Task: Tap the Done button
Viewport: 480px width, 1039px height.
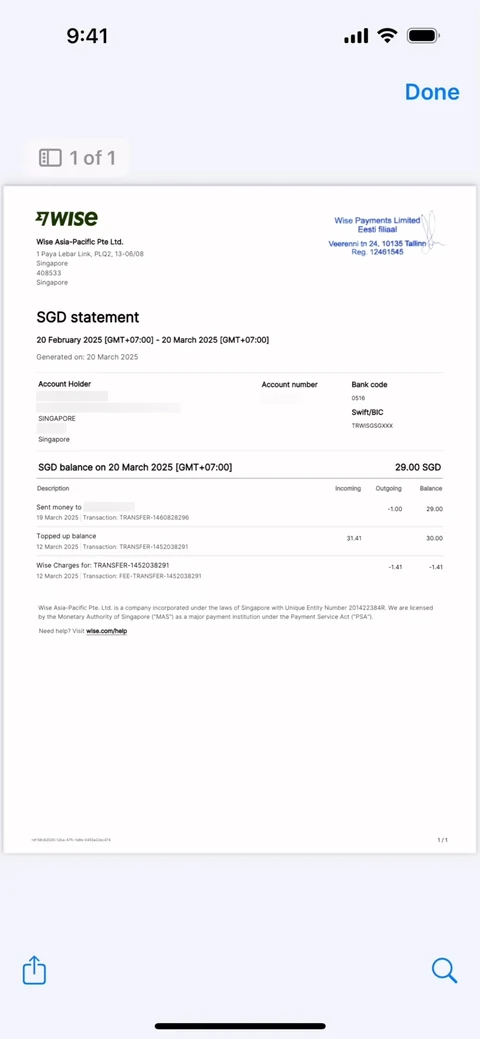Action: pos(432,92)
